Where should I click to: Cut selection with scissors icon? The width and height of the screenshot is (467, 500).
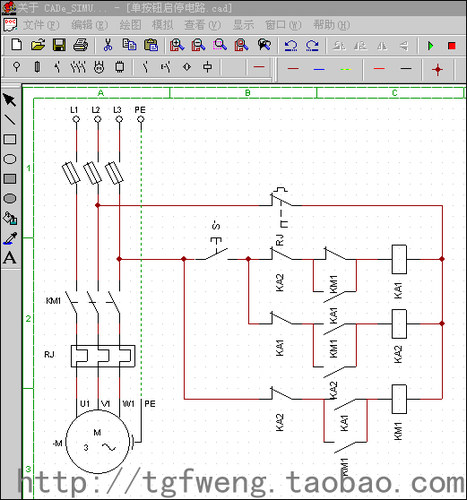pyautogui.click(x=108, y=45)
